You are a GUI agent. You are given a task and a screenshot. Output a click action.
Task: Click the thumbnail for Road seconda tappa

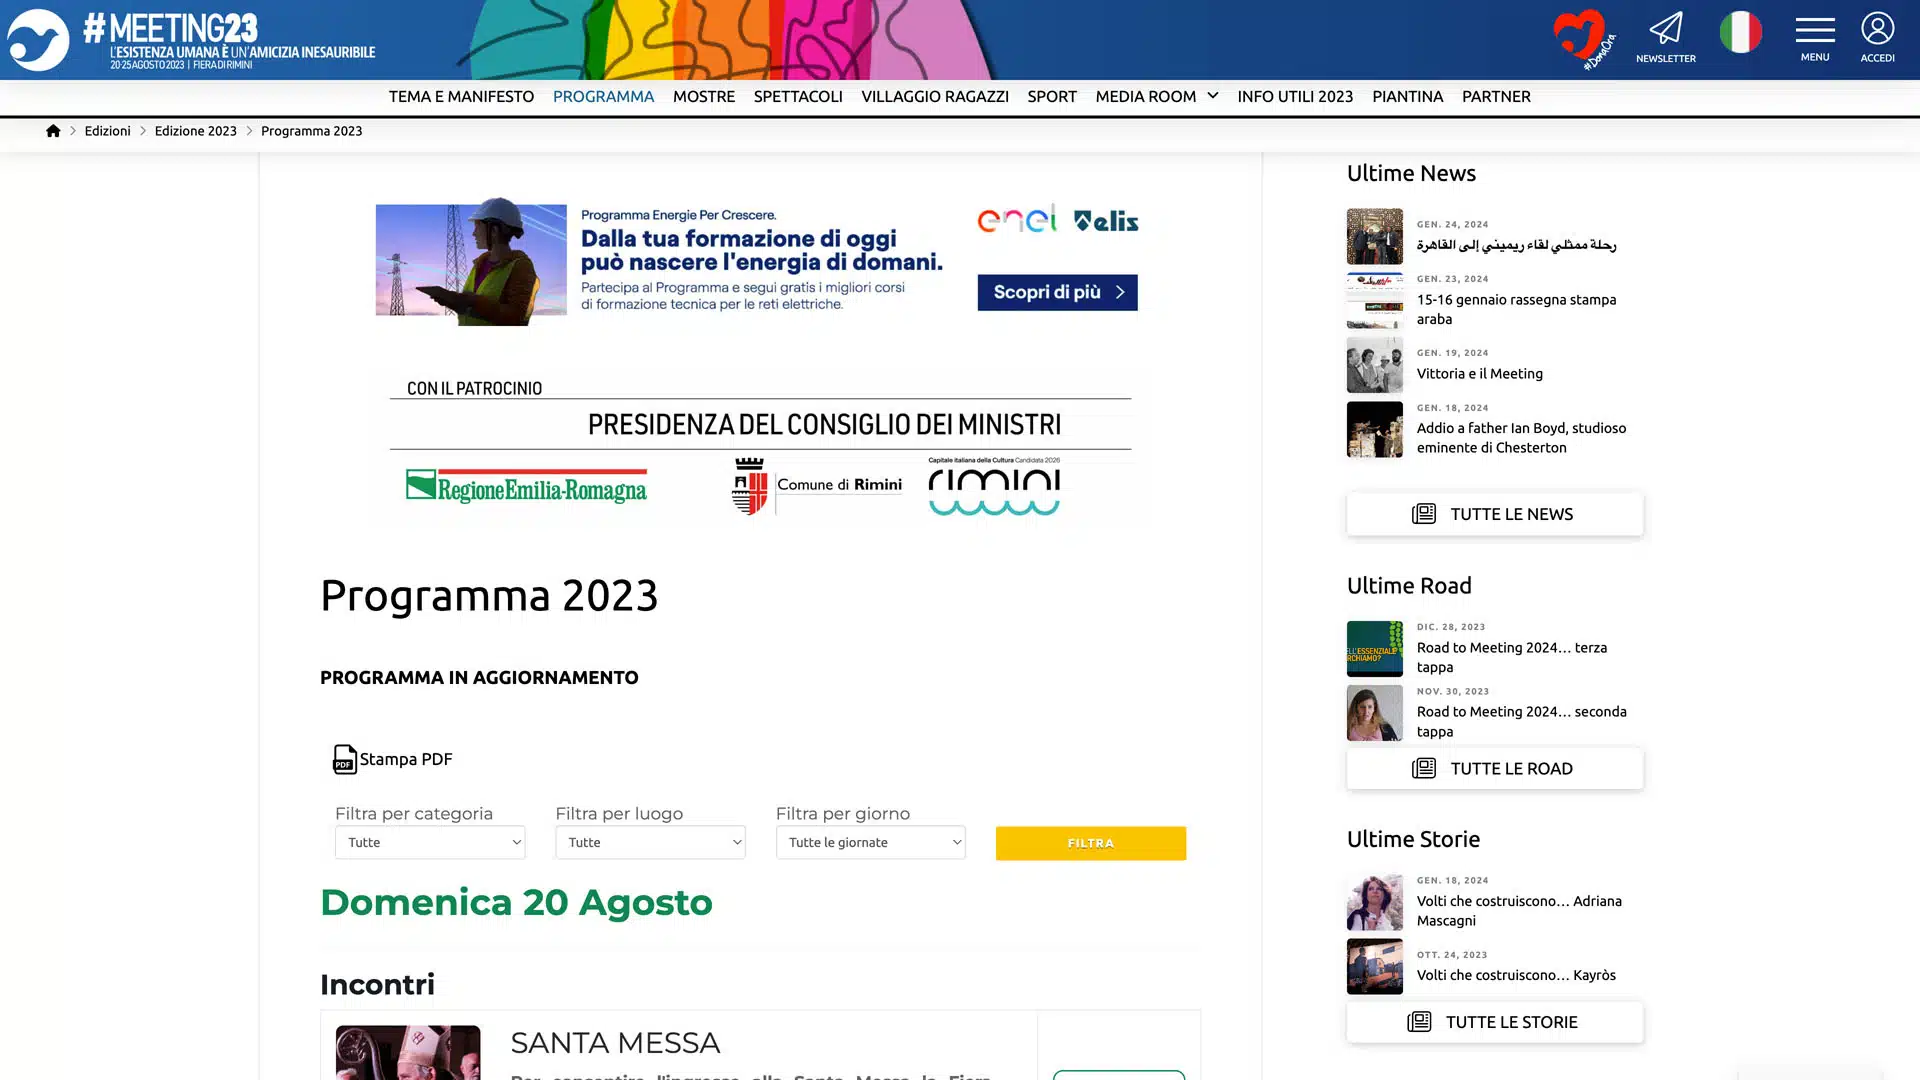point(1374,713)
